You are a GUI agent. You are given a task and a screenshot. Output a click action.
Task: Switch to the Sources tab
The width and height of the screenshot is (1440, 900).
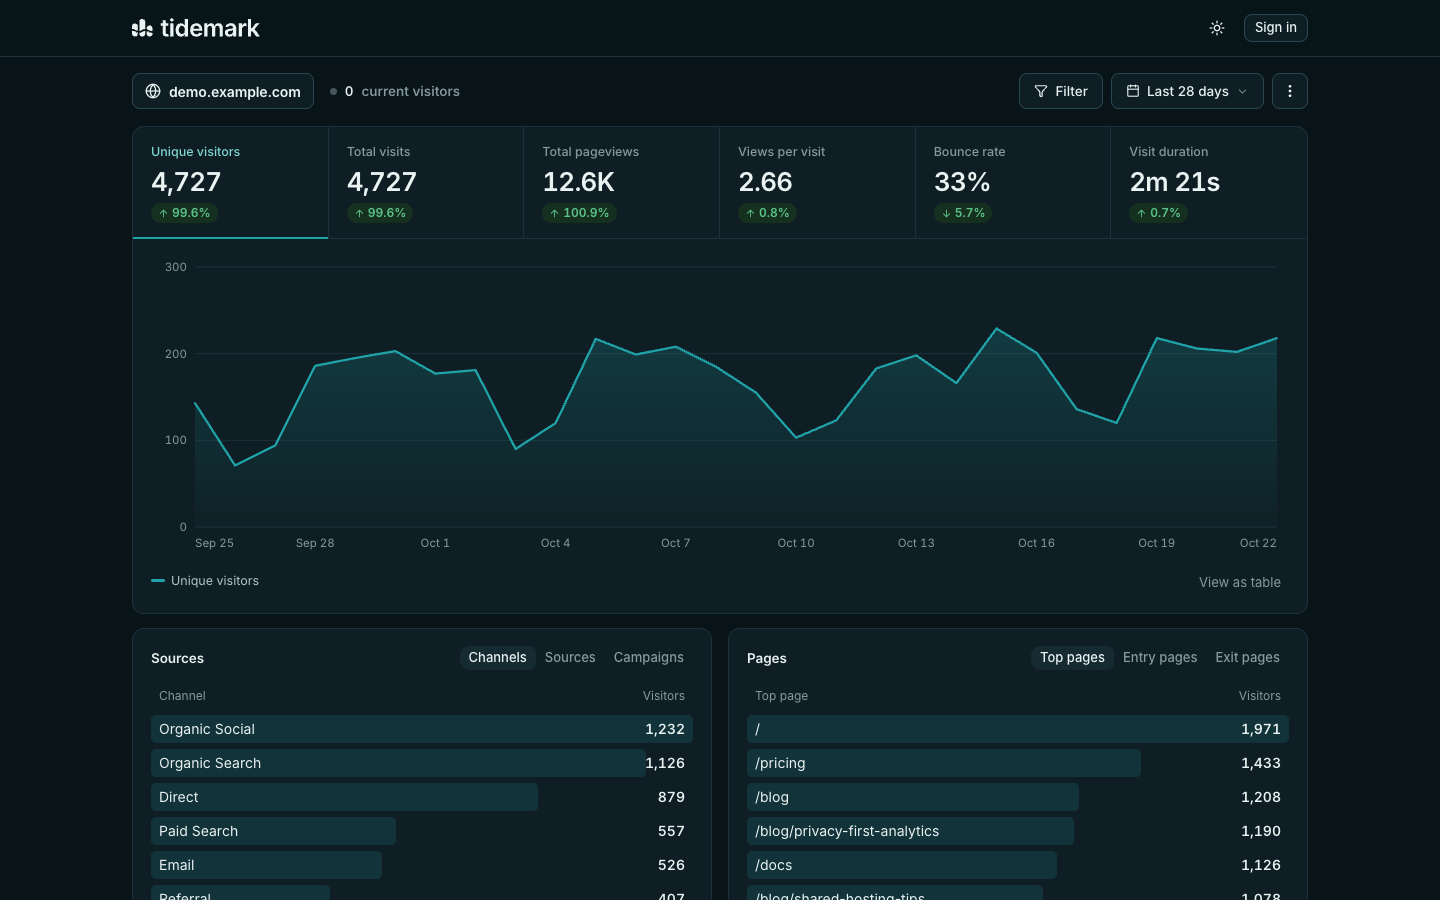point(570,657)
